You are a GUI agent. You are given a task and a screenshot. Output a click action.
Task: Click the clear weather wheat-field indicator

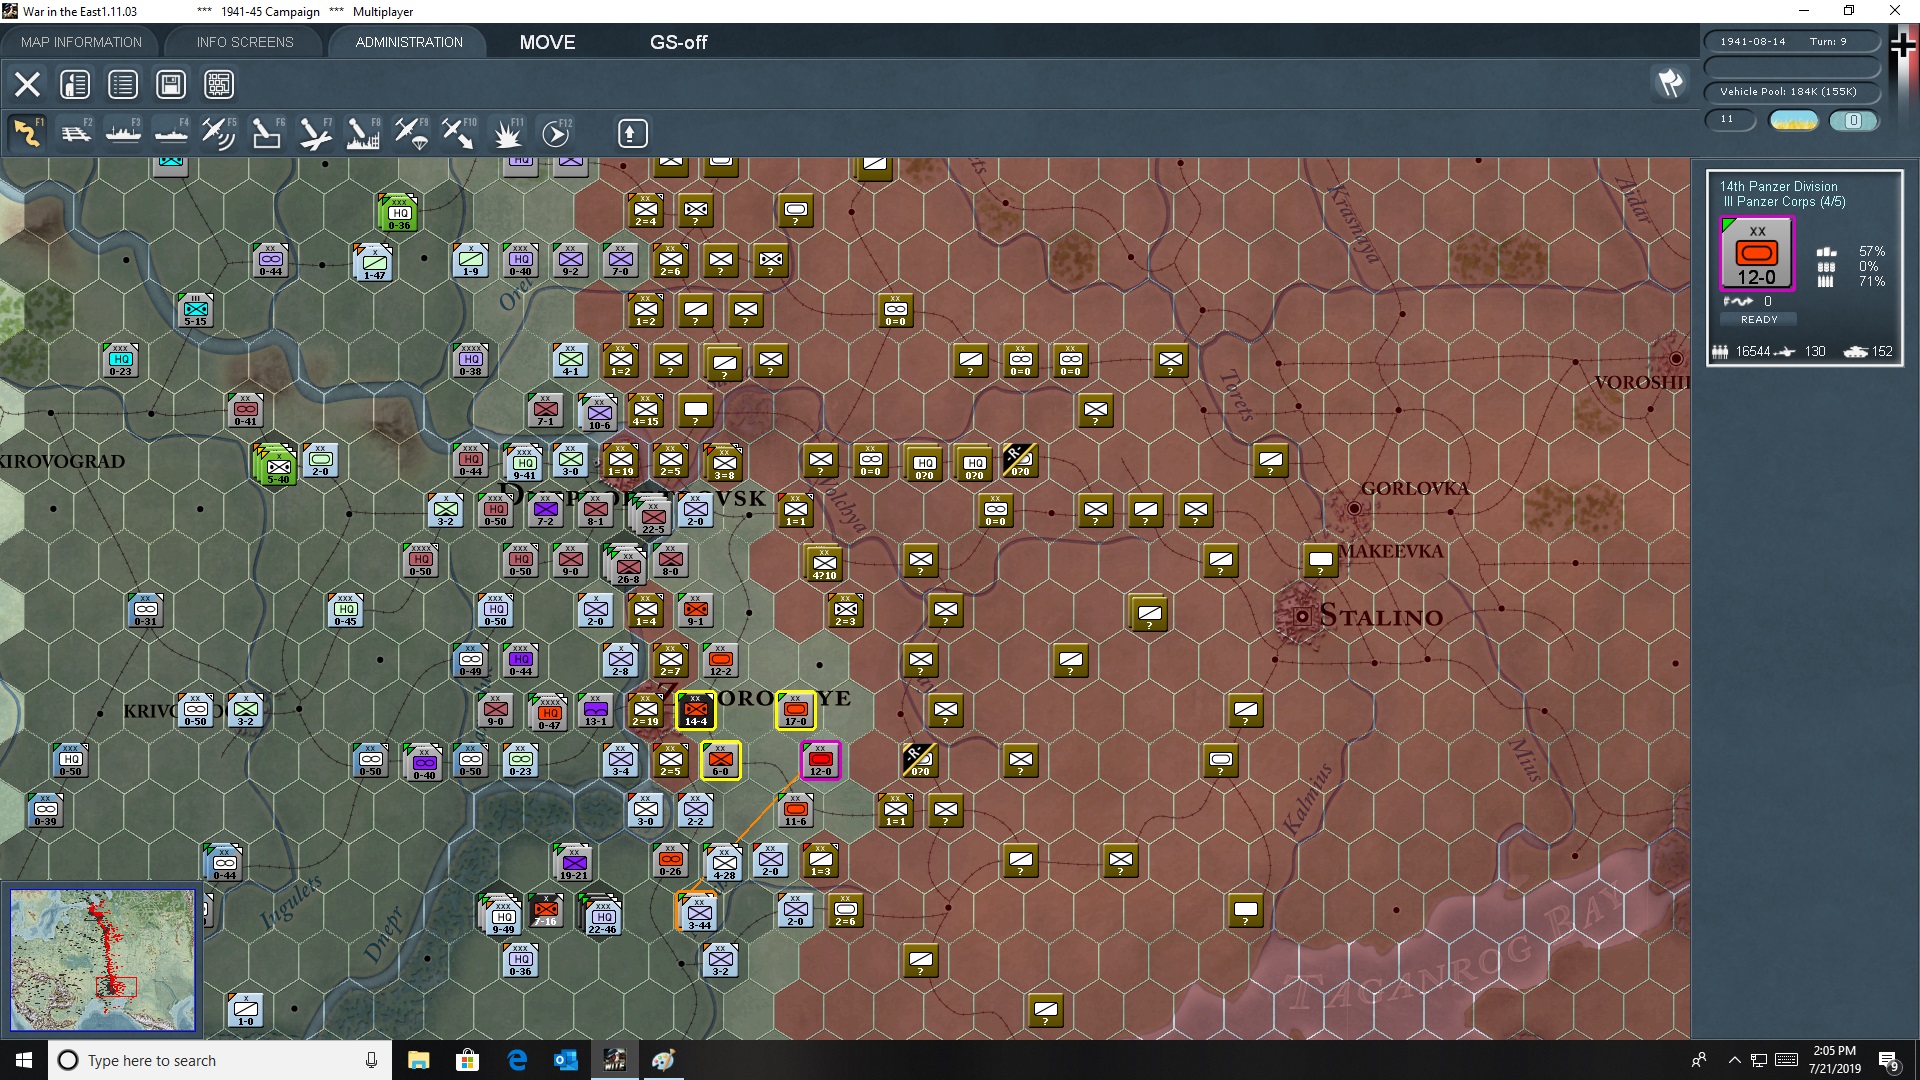(x=1794, y=121)
